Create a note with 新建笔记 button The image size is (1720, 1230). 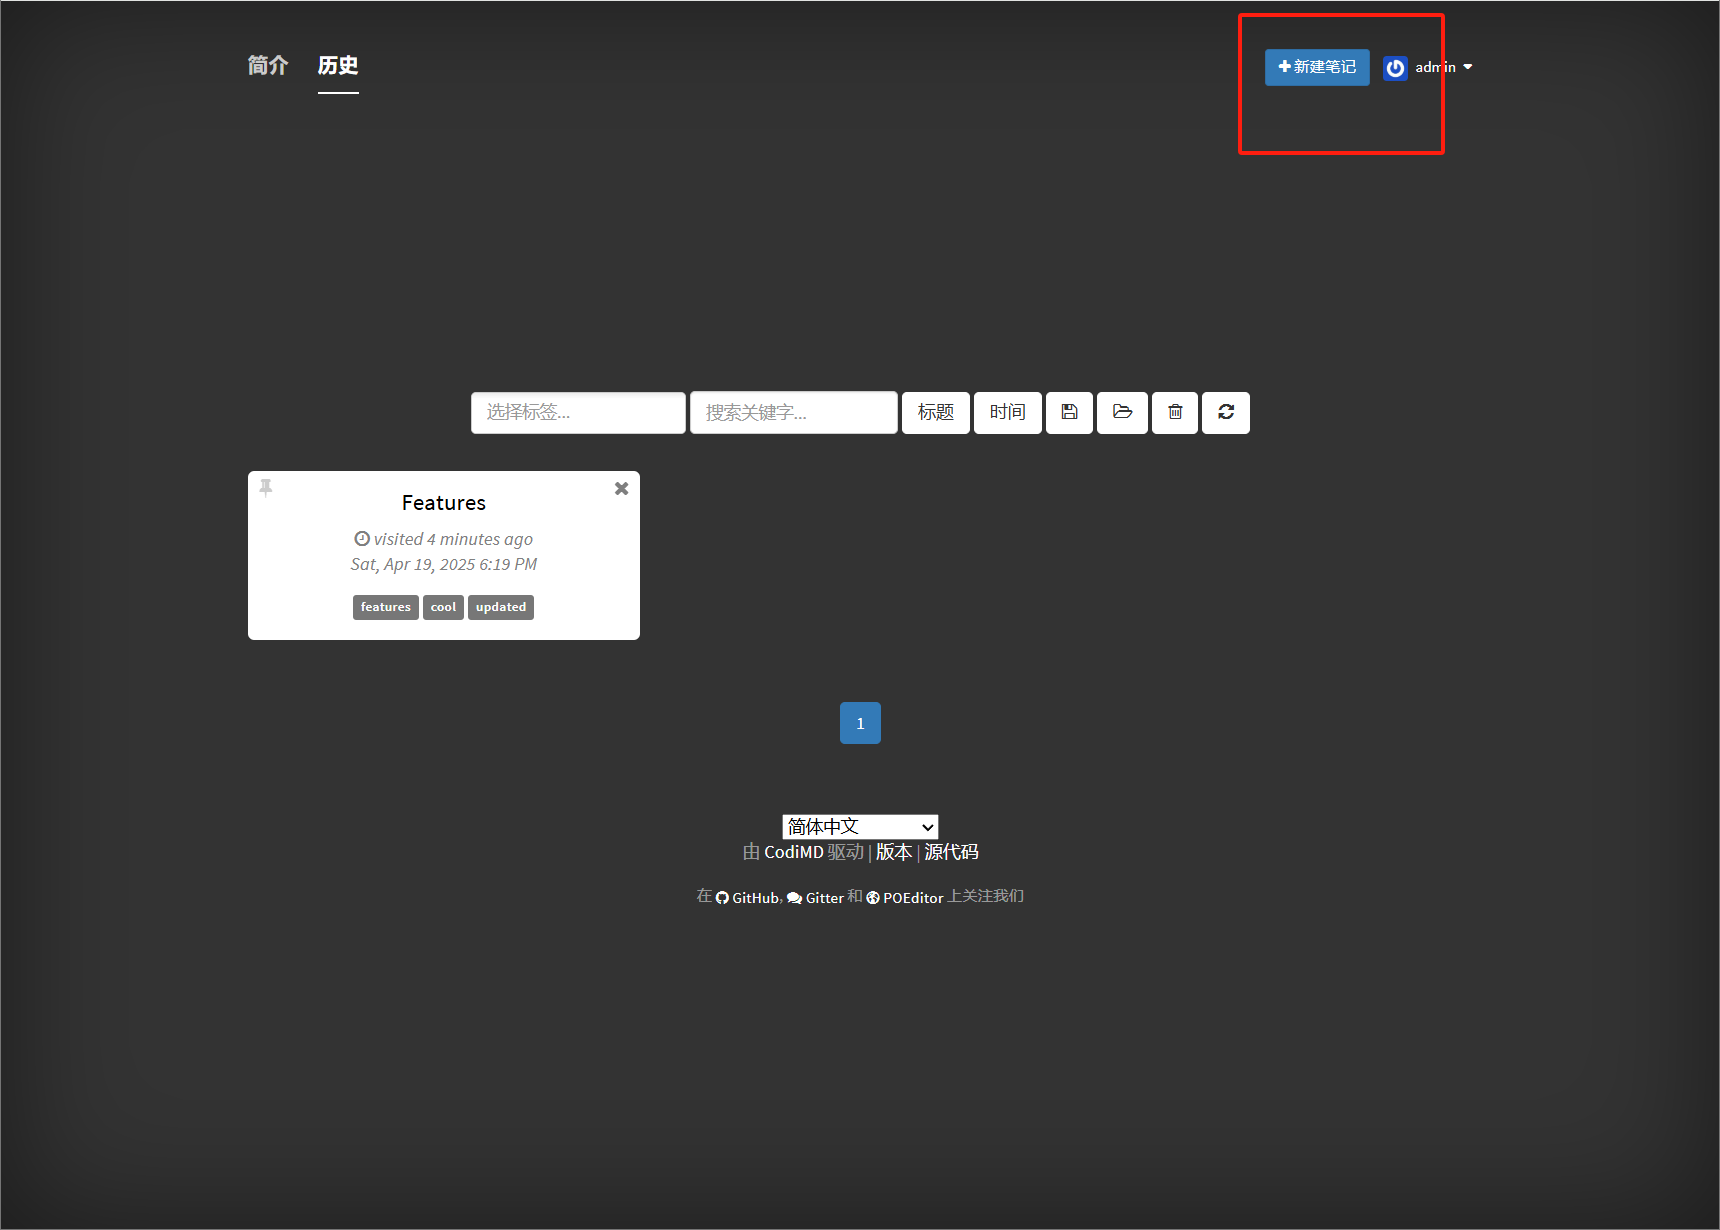(1317, 67)
